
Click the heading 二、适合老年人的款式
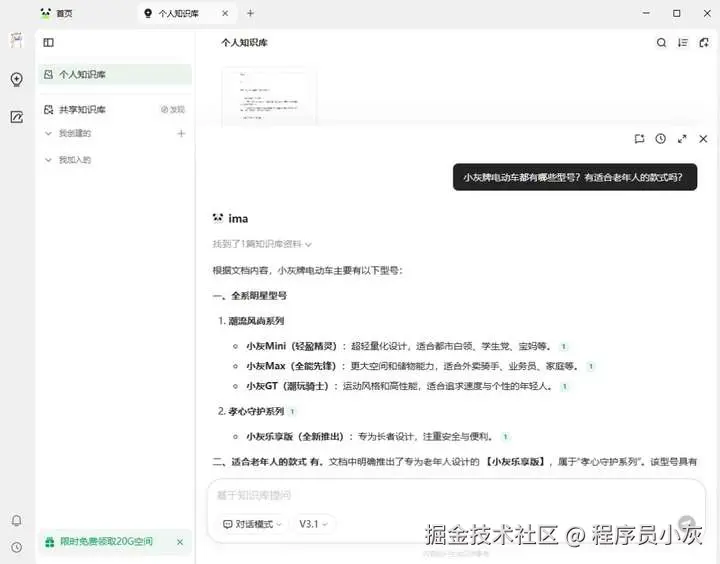tap(259, 462)
